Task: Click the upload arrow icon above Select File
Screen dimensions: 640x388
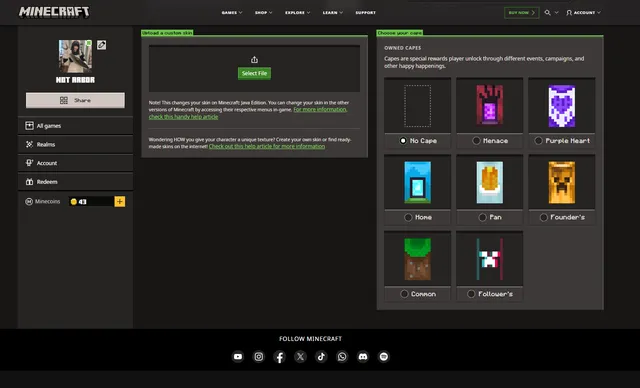Action: 254,60
